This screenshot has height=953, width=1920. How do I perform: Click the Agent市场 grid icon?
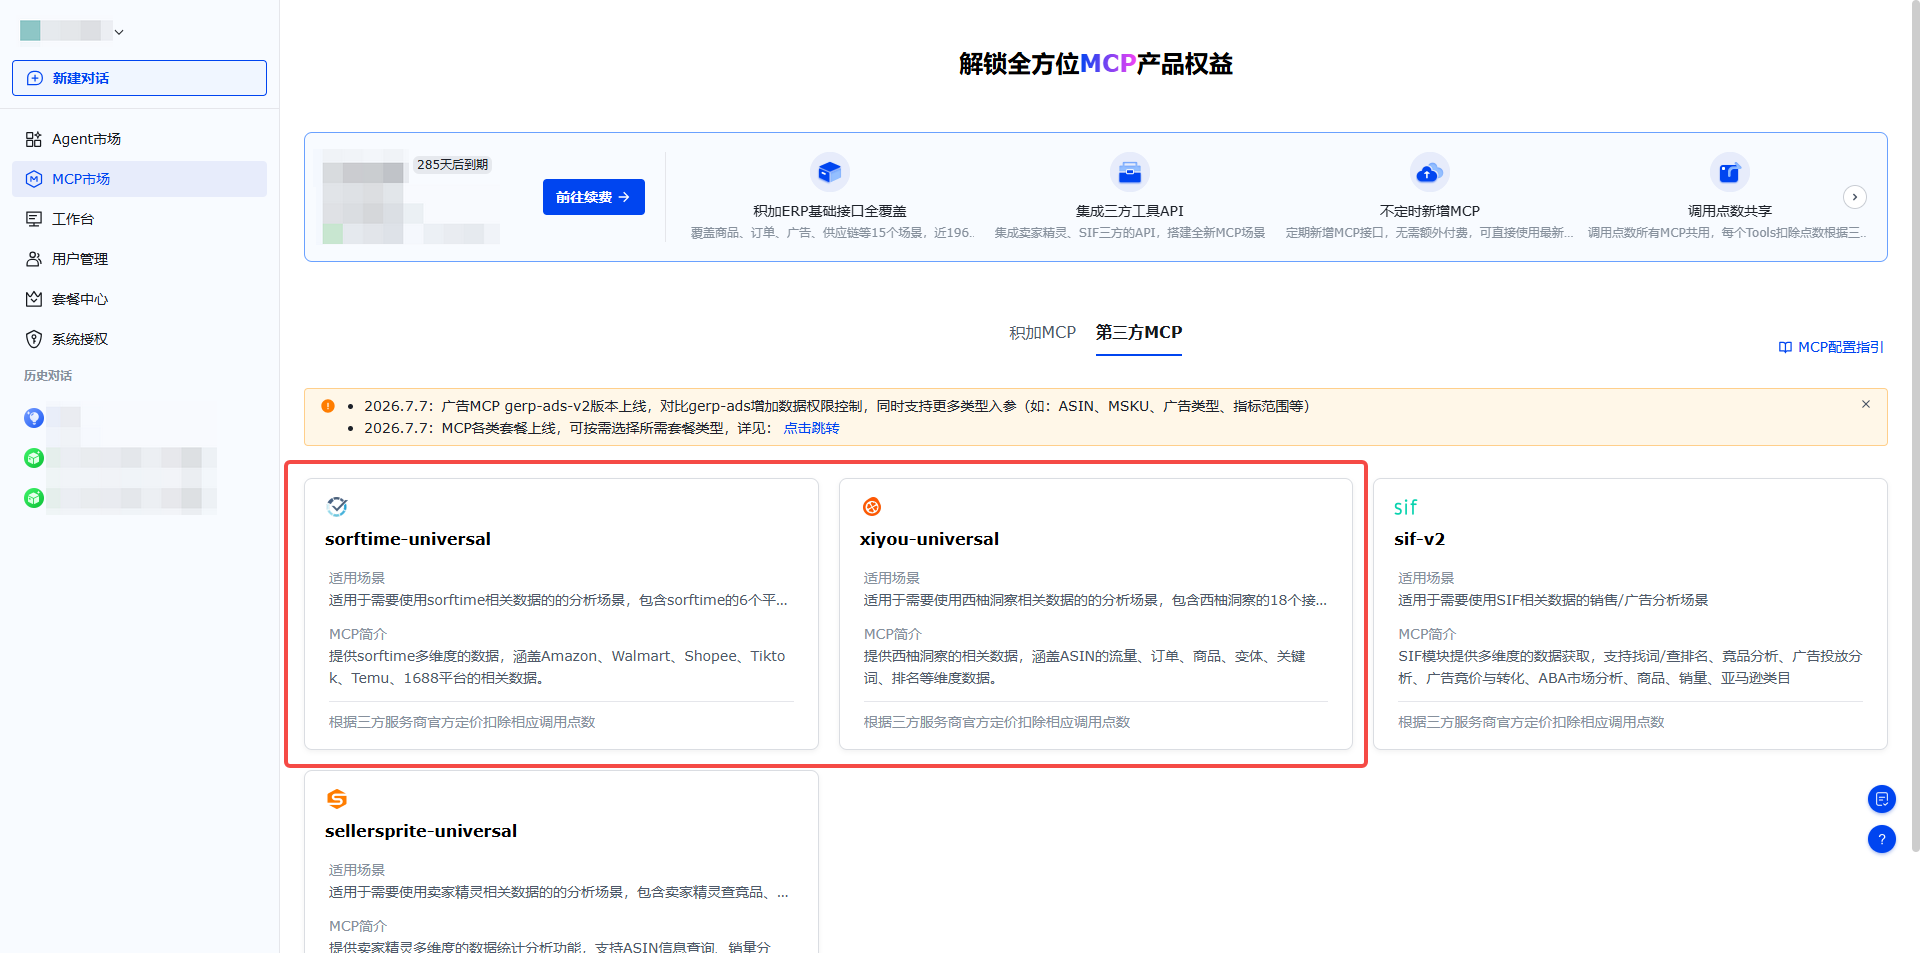(34, 139)
